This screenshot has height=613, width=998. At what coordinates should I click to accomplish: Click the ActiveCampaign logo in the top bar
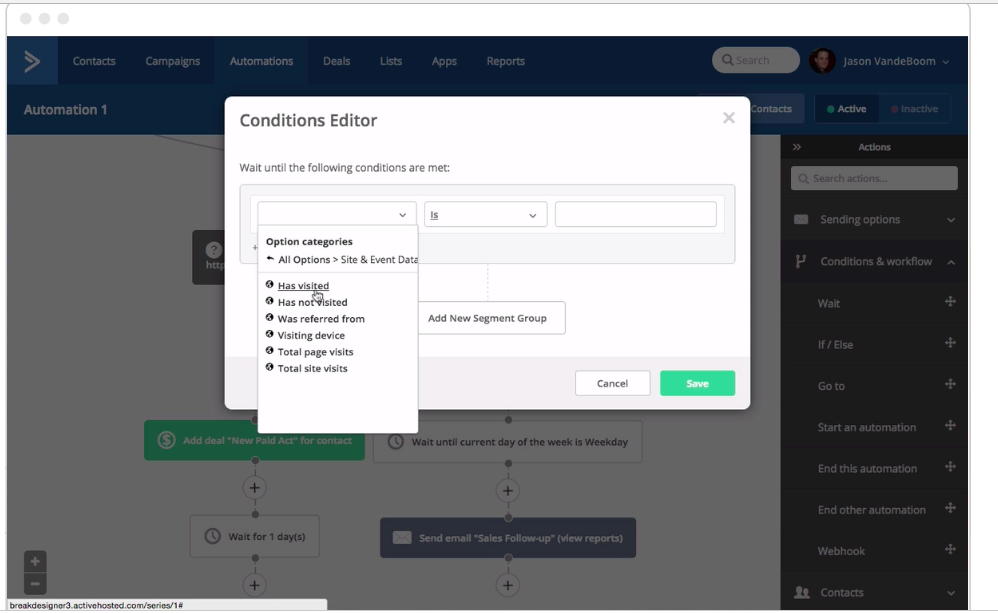[x=31, y=60]
